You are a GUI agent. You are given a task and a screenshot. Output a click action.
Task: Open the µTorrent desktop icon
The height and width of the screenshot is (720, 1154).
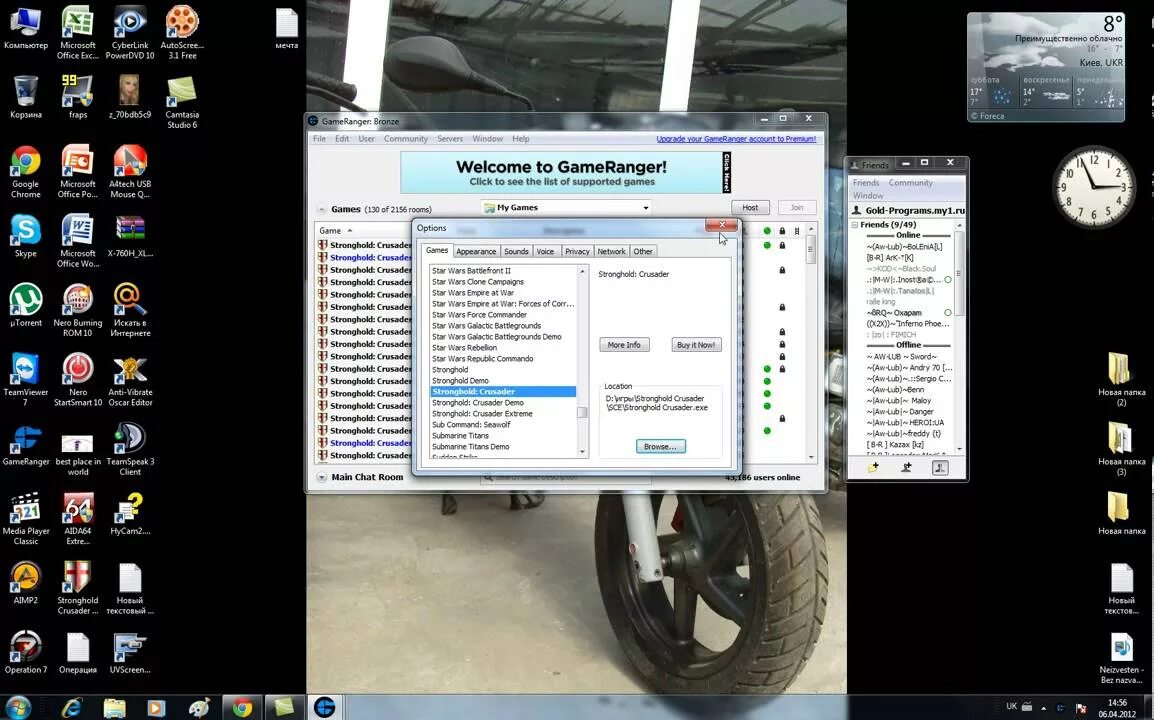pyautogui.click(x=25, y=306)
